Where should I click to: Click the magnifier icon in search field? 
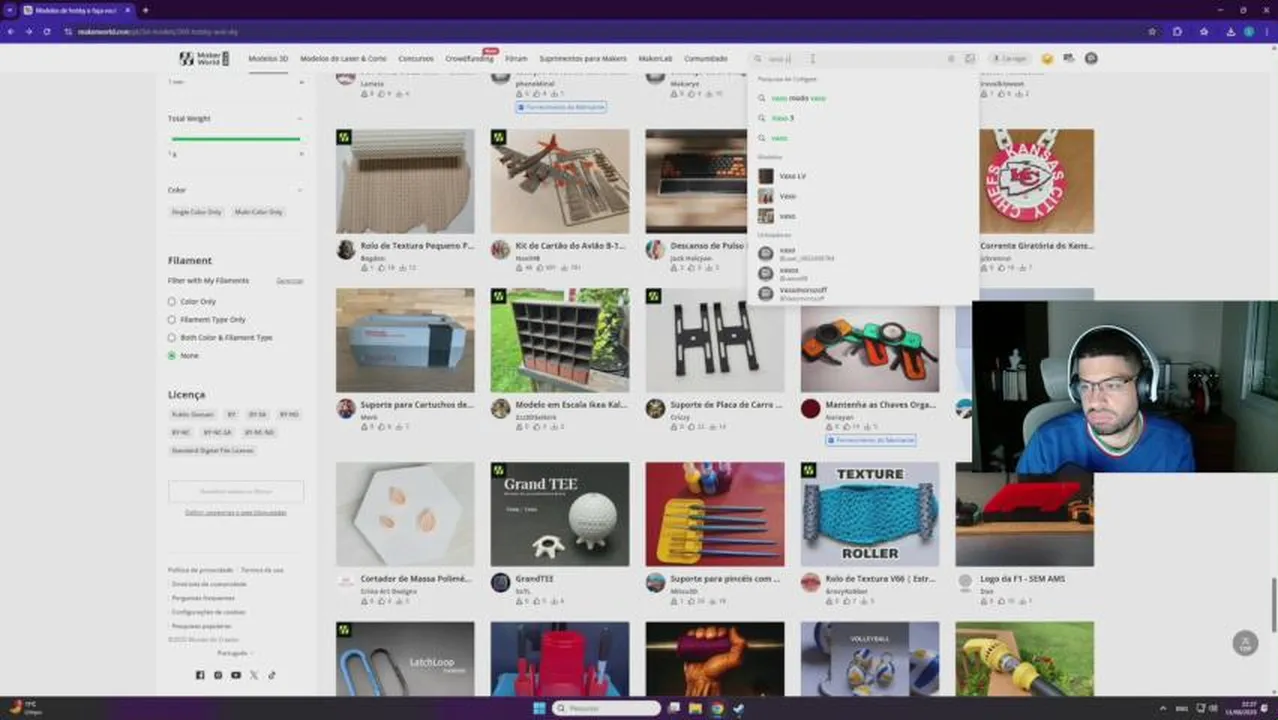[x=759, y=59]
